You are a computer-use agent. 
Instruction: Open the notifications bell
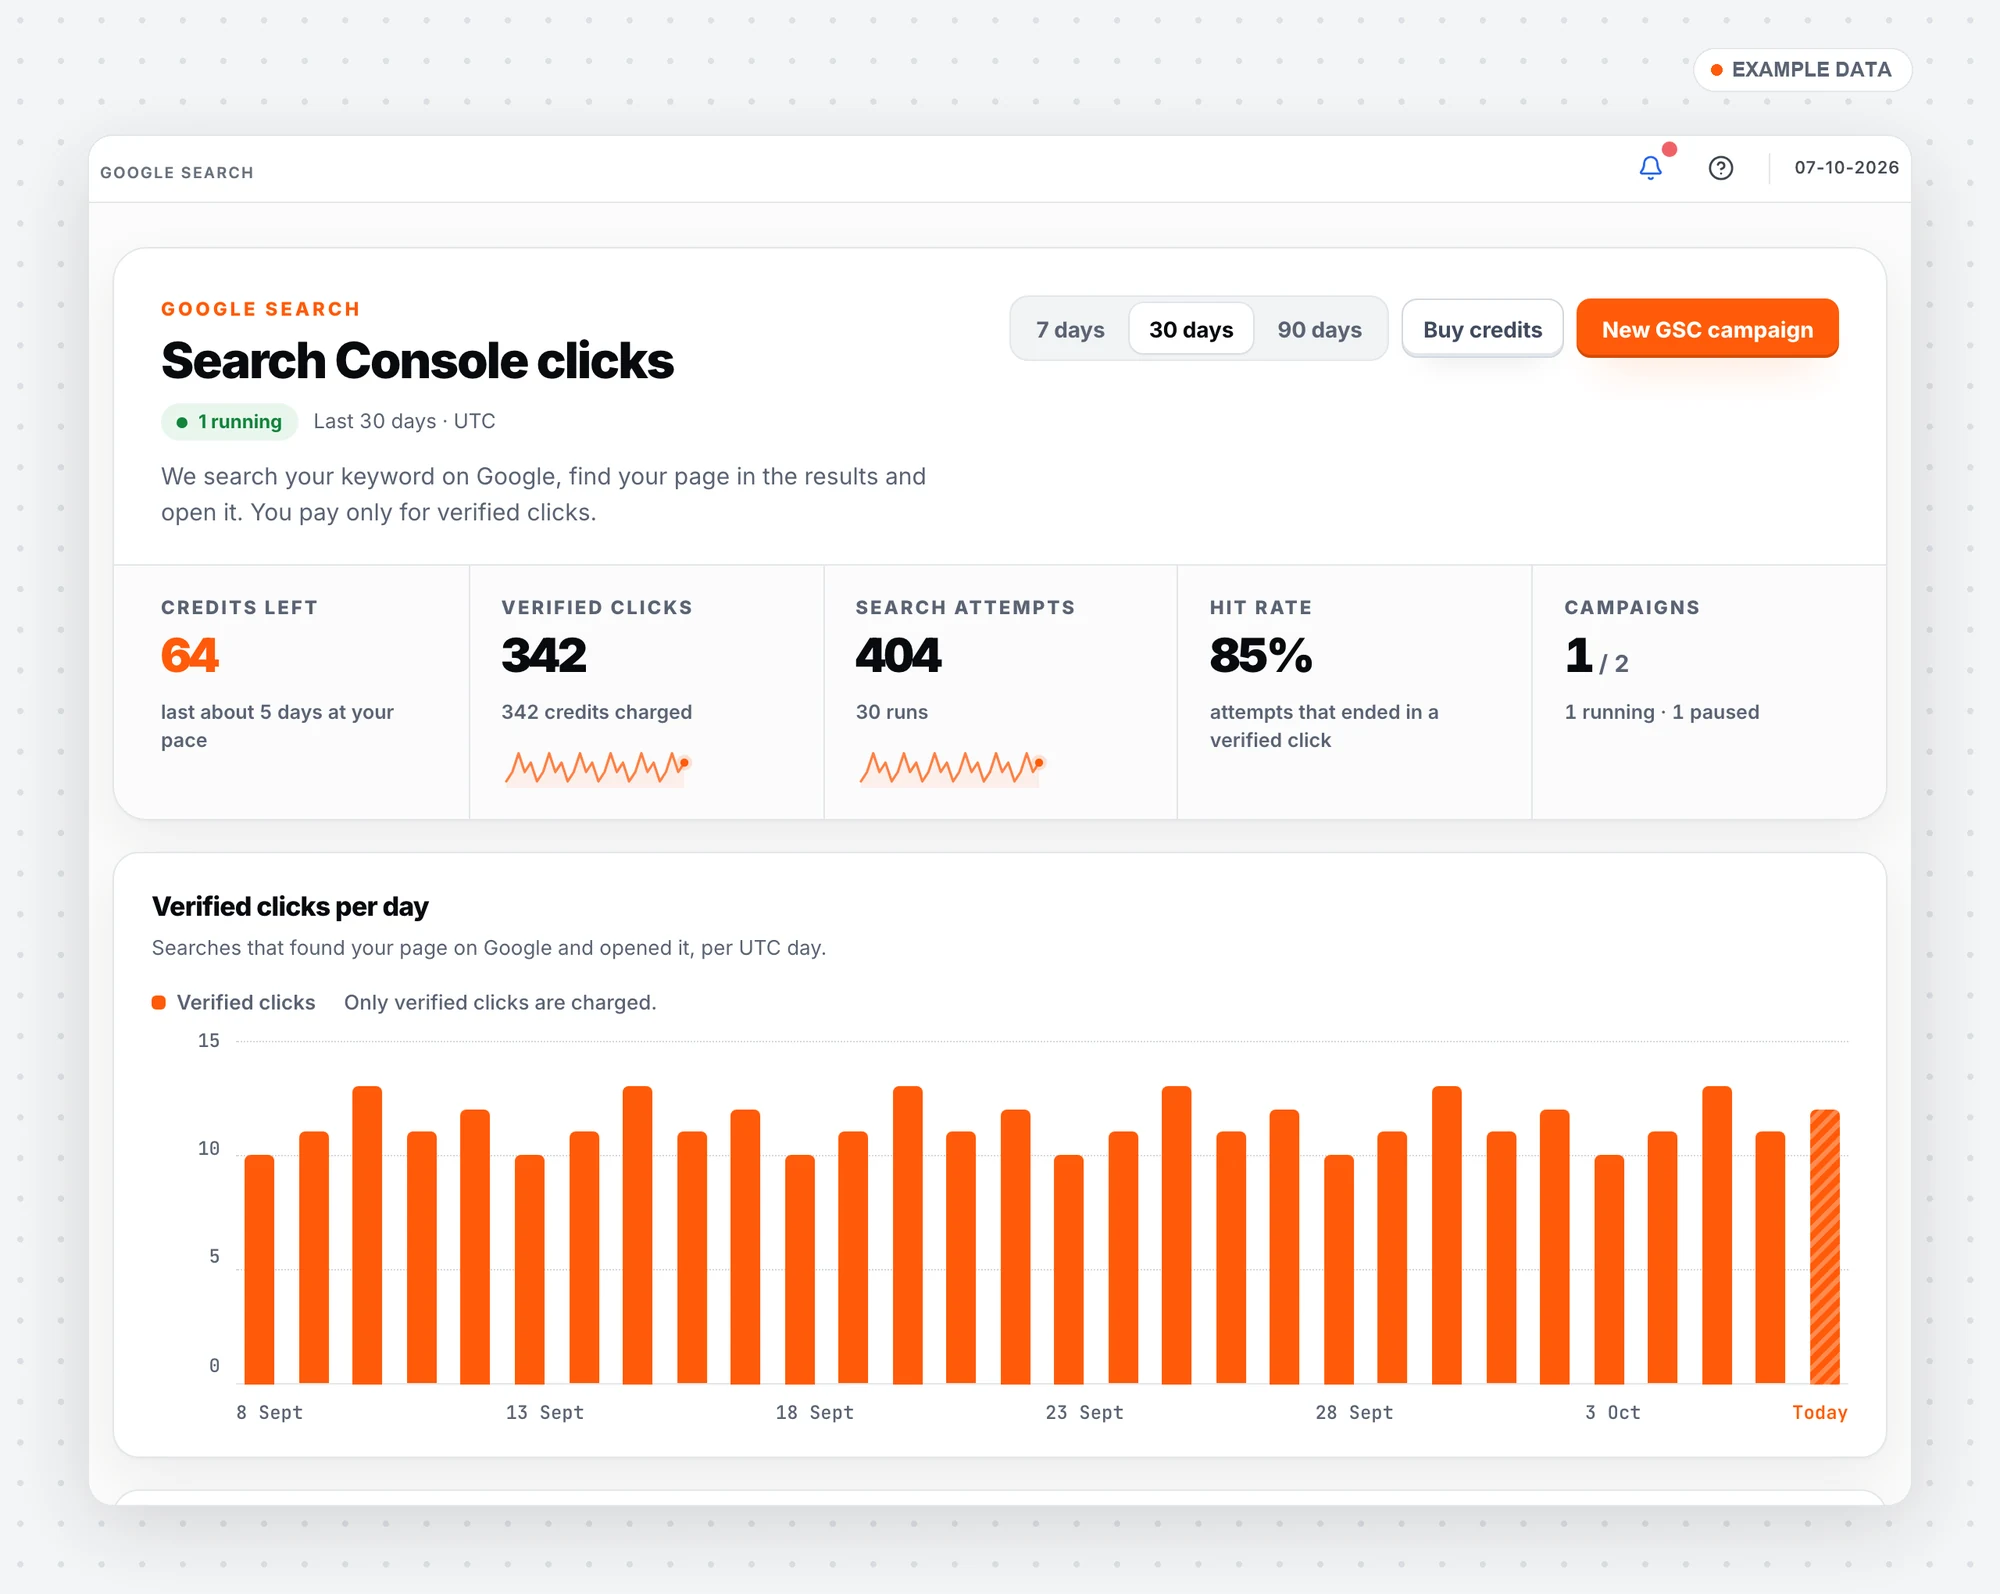point(1651,168)
